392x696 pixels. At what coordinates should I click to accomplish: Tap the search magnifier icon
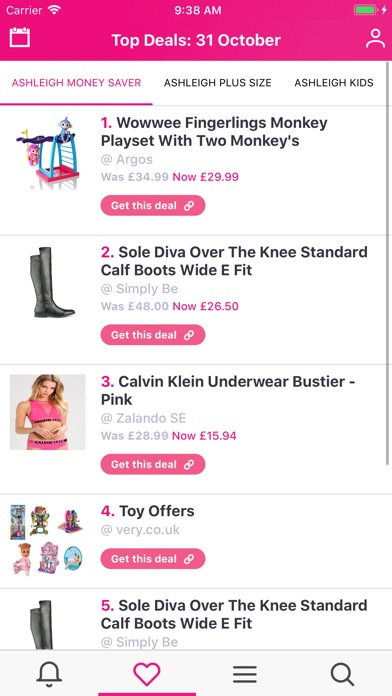pyautogui.click(x=342, y=674)
